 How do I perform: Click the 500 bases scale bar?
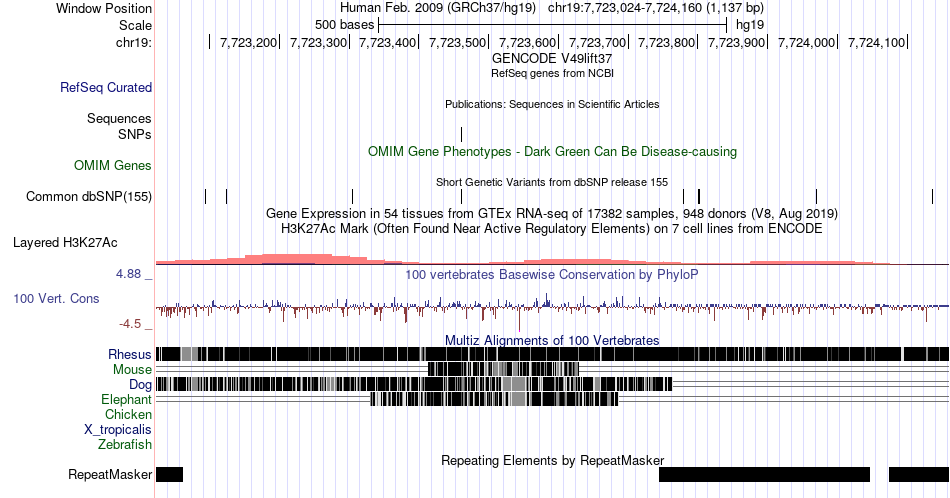pos(552,25)
